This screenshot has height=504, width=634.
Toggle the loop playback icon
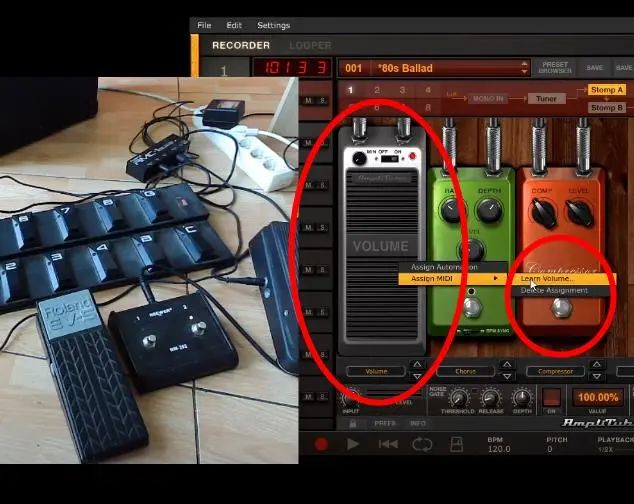point(422,444)
